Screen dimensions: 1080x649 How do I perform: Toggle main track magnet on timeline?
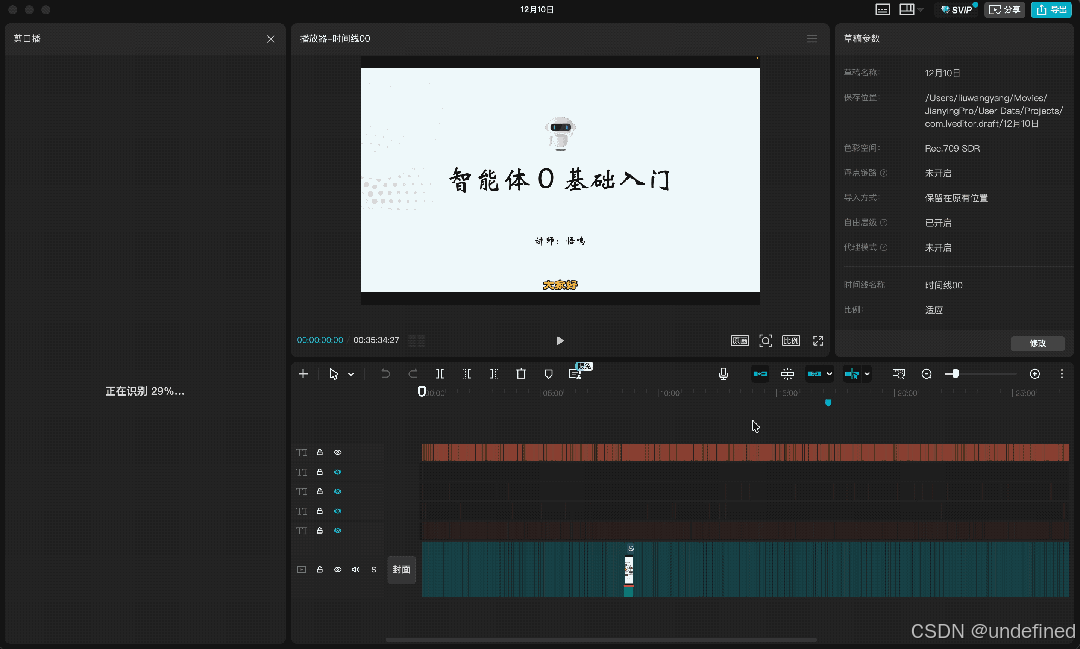click(760, 373)
